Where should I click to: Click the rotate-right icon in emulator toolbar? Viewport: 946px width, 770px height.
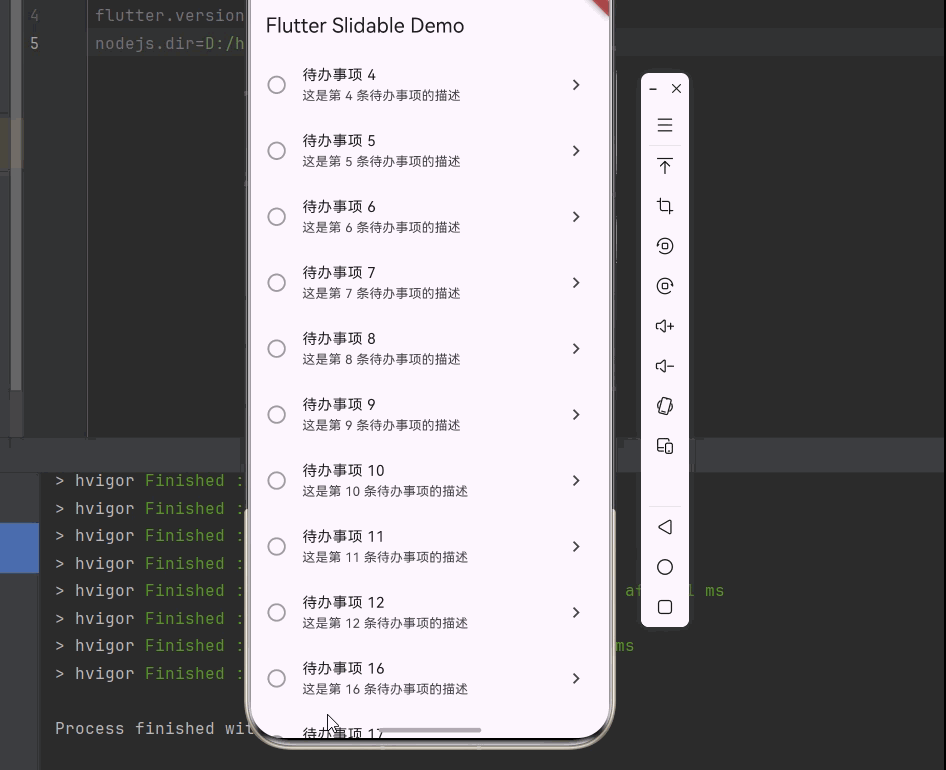coord(665,285)
